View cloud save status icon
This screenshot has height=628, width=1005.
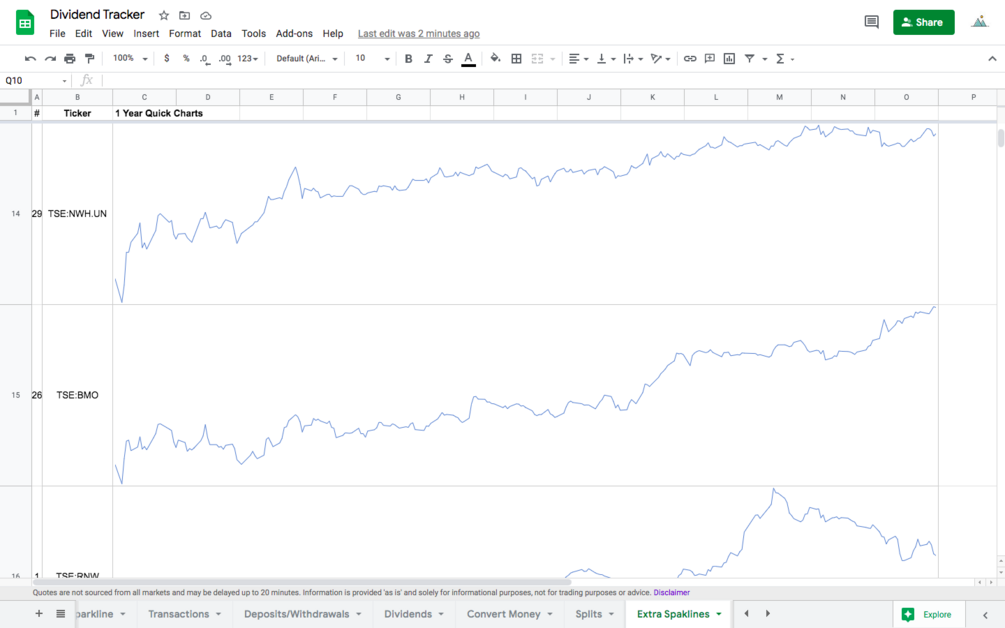click(206, 15)
